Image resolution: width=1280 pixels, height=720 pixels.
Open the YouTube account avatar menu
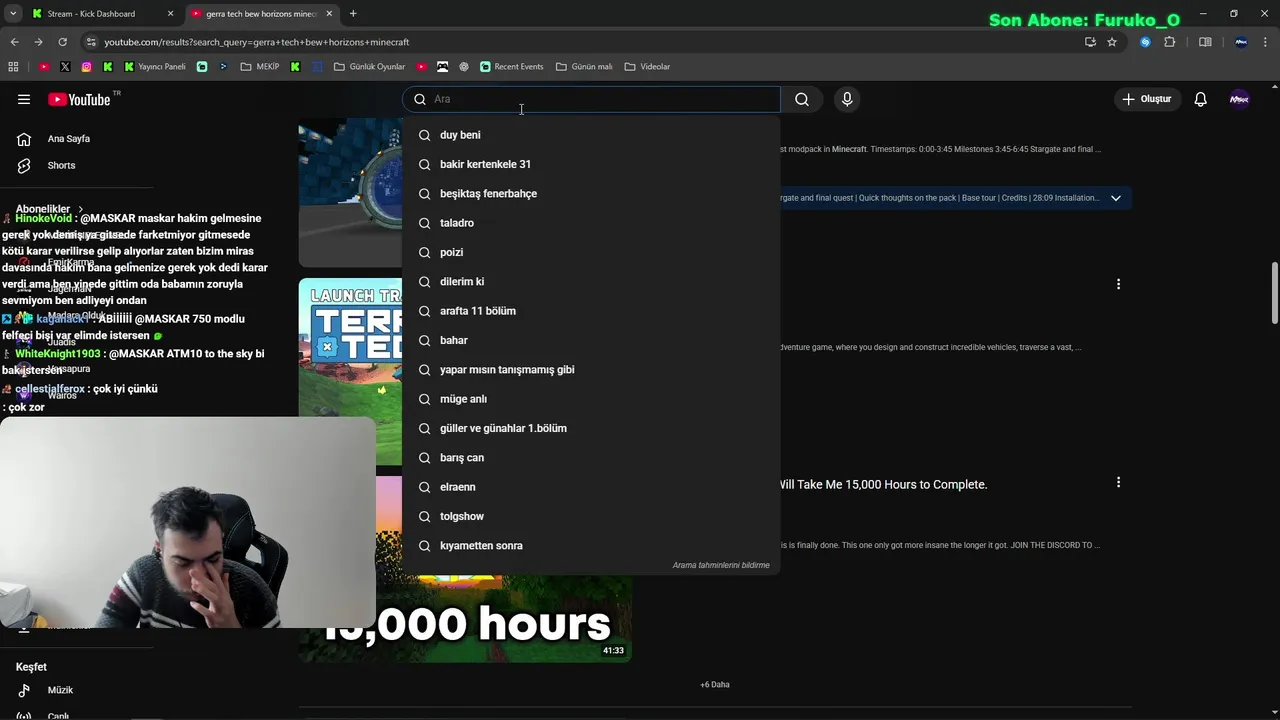tap(1239, 99)
